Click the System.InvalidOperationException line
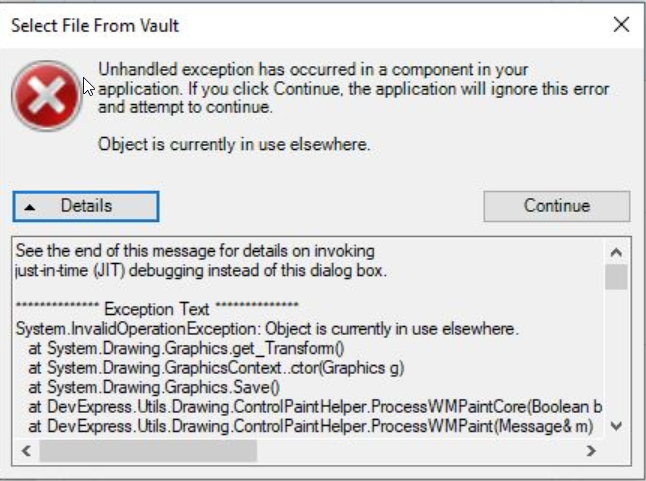This screenshot has width=646, height=481. [x=267, y=329]
